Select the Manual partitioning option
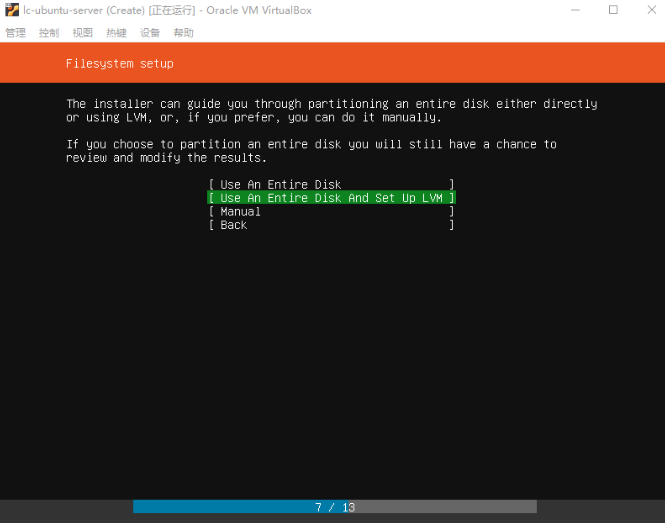Image resolution: width=665 pixels, height=523 pixels. [331, 211]
